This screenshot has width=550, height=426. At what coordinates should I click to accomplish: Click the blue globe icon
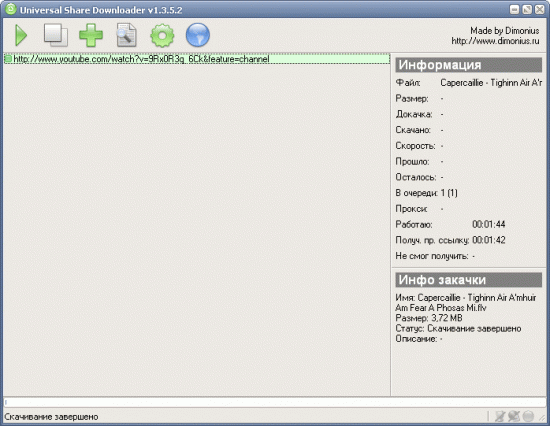[x=198, y=35]
